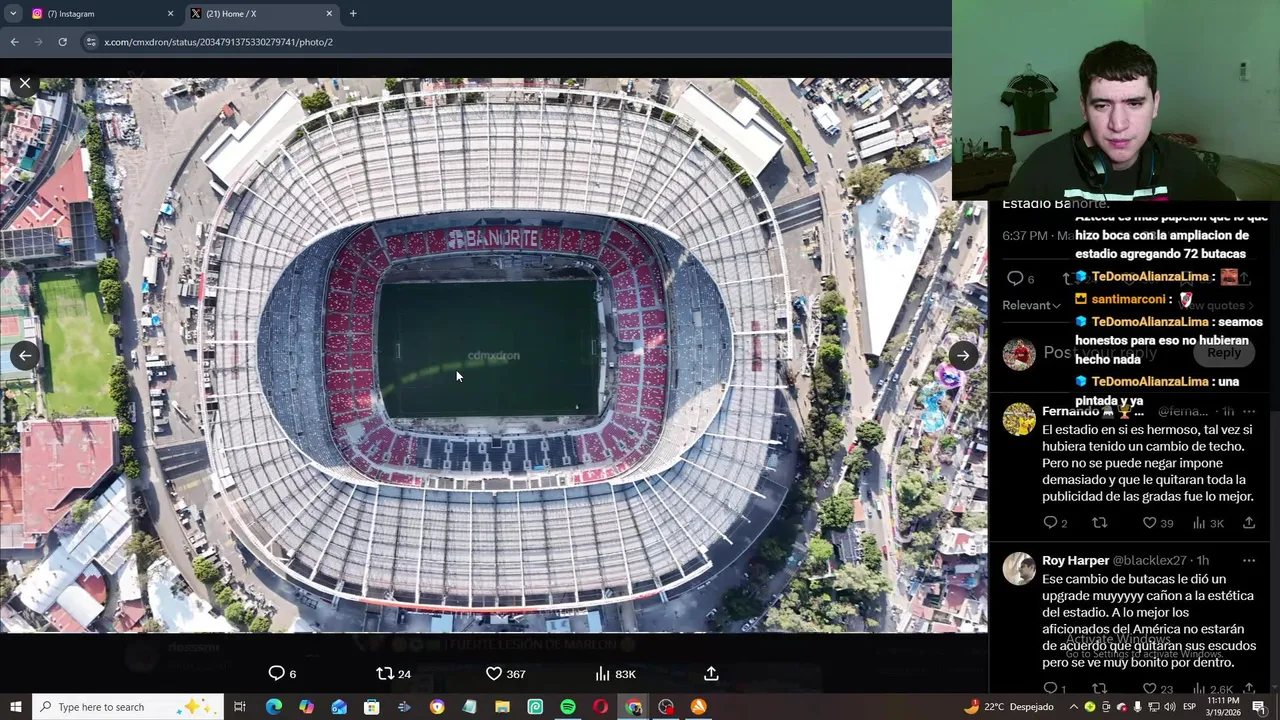Repost Fernando's comment

click(x=1099, y=523)
